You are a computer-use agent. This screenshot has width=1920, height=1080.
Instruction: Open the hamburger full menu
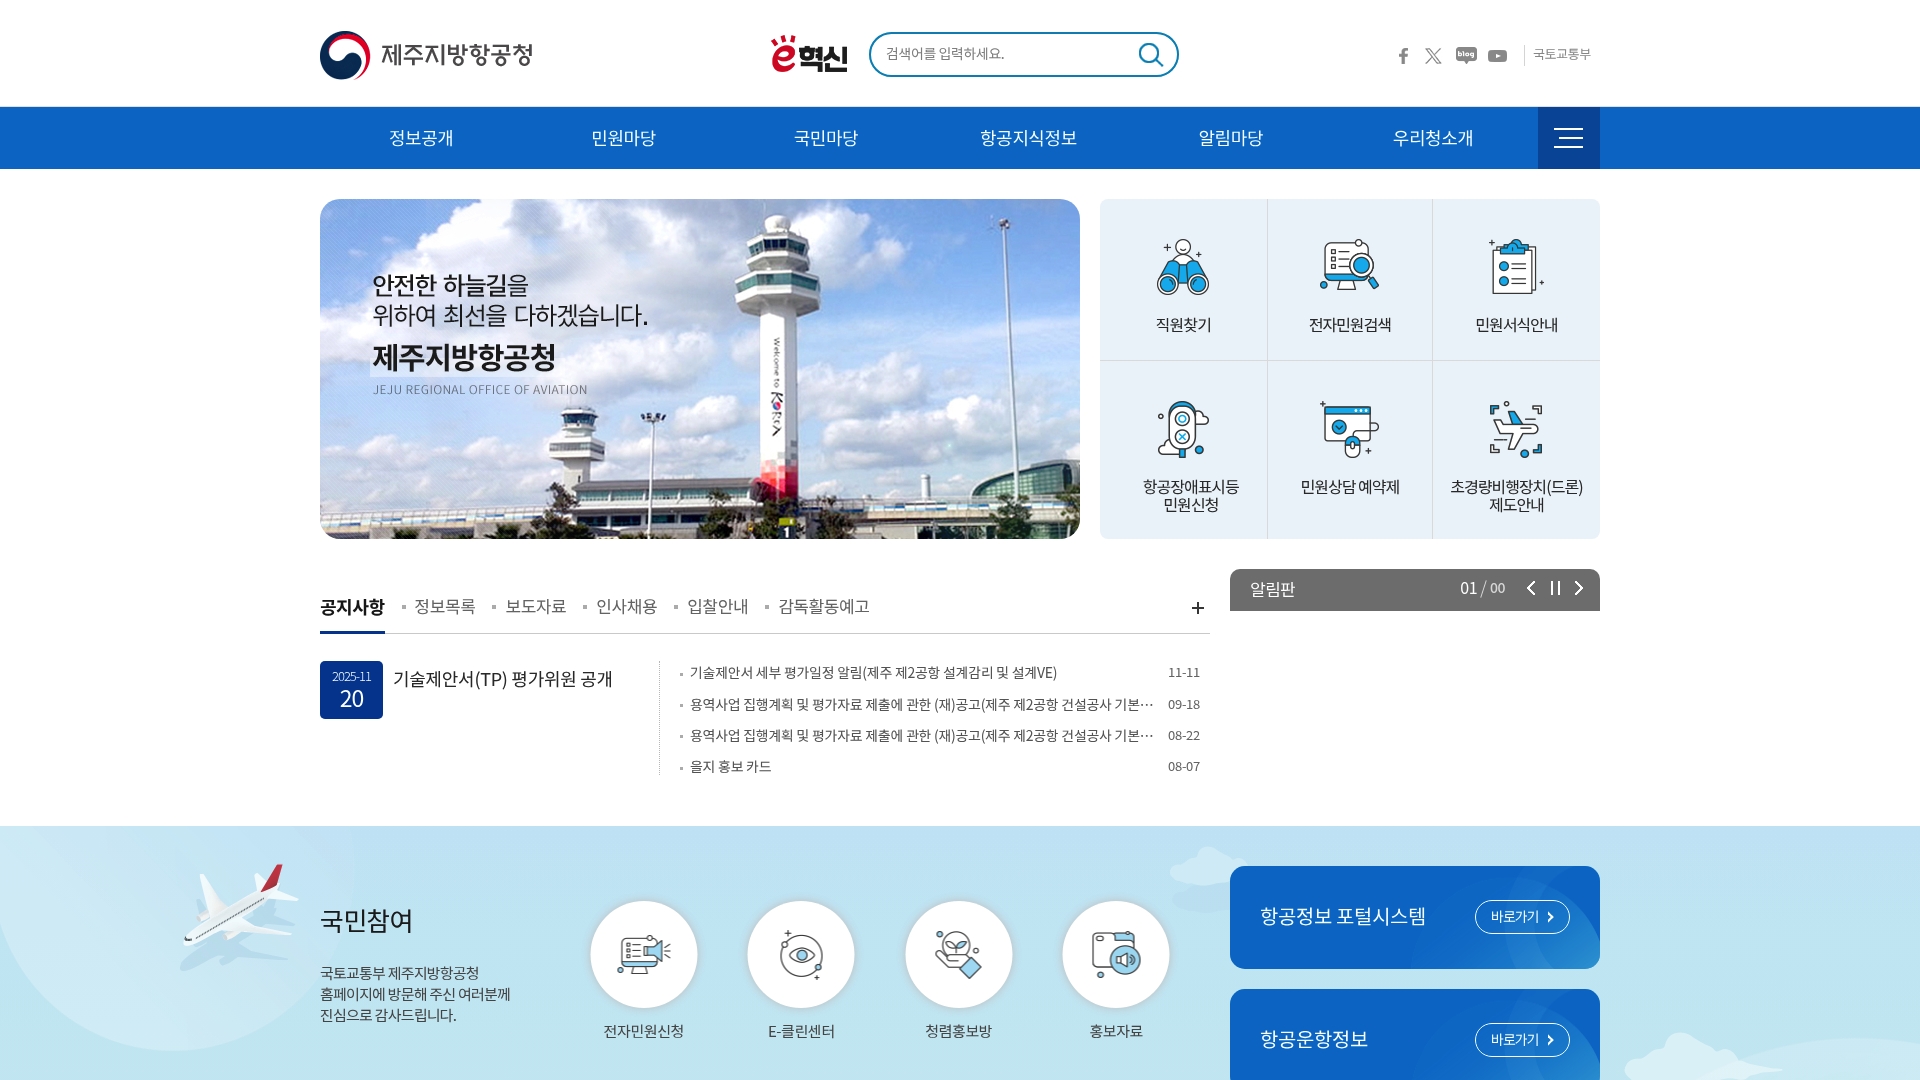pyautogui.click(x=1568, y=138)
